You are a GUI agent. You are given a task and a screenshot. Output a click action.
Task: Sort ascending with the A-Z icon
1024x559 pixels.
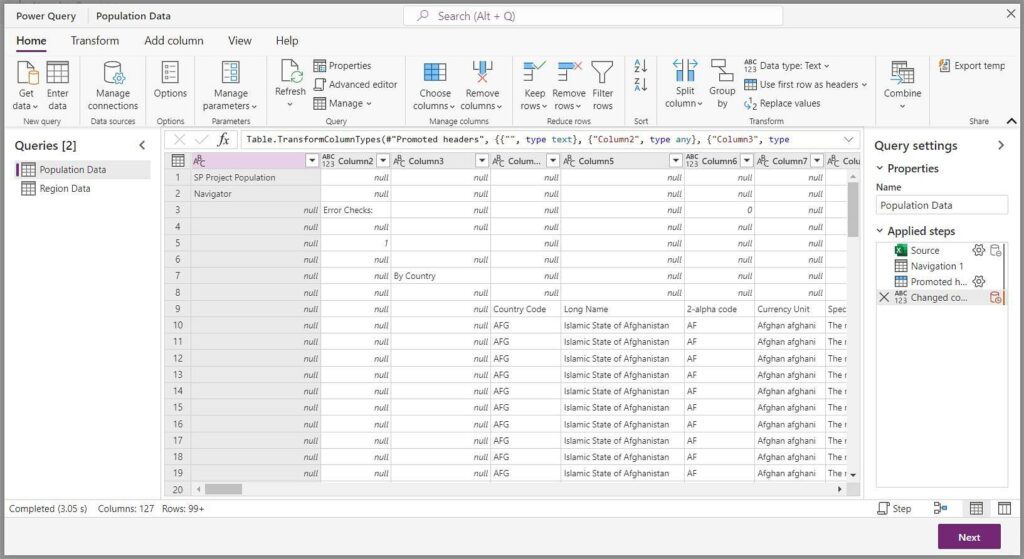[x=641, y=66]
